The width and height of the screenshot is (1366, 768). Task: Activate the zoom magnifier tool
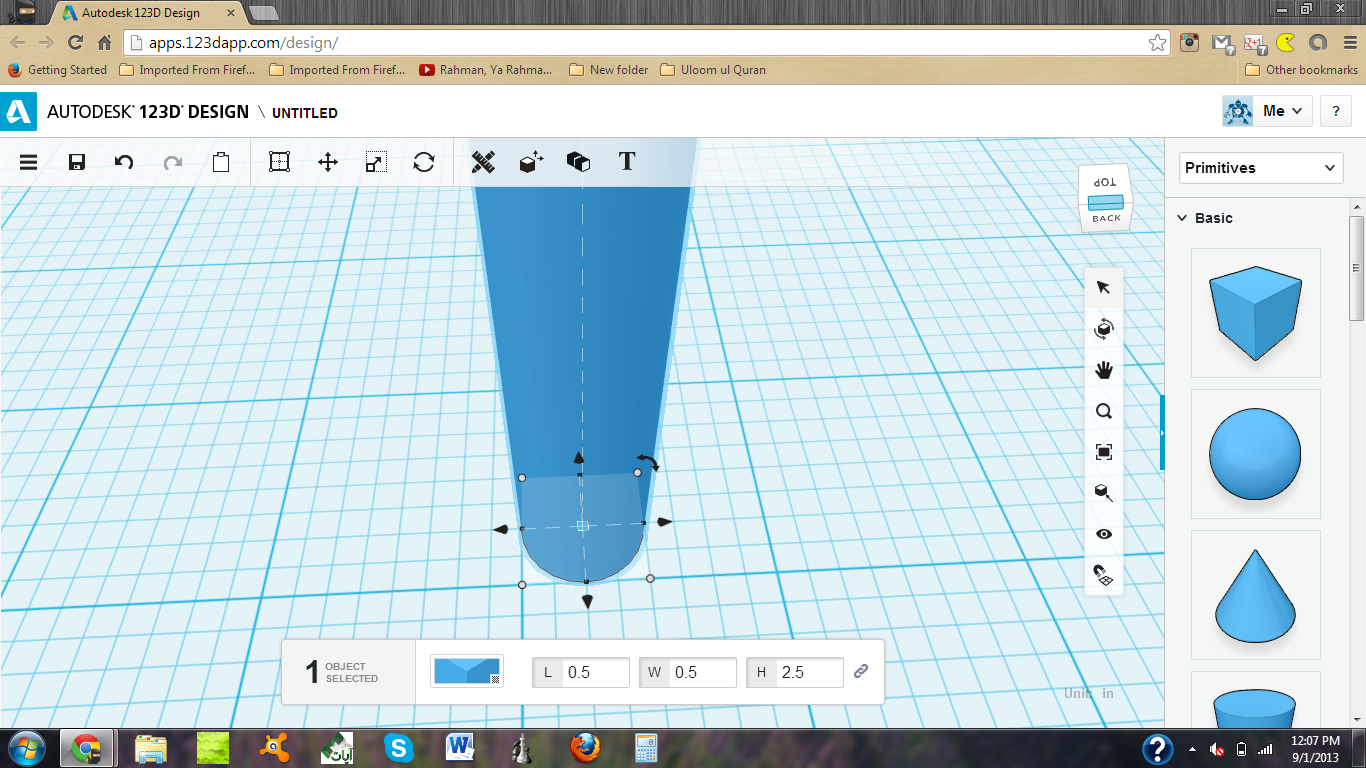click(x=1104, y=411)
